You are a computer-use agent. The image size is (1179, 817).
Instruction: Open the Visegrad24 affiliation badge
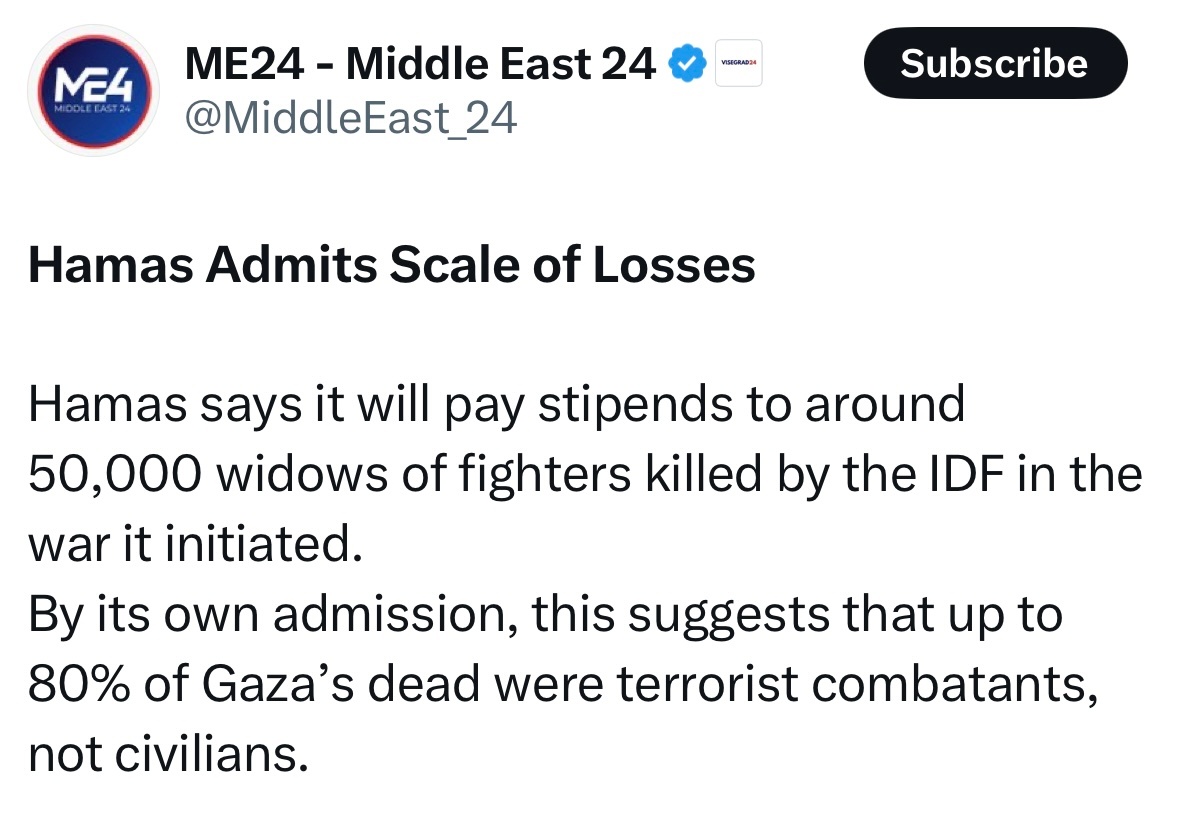(x=738, y=63)
